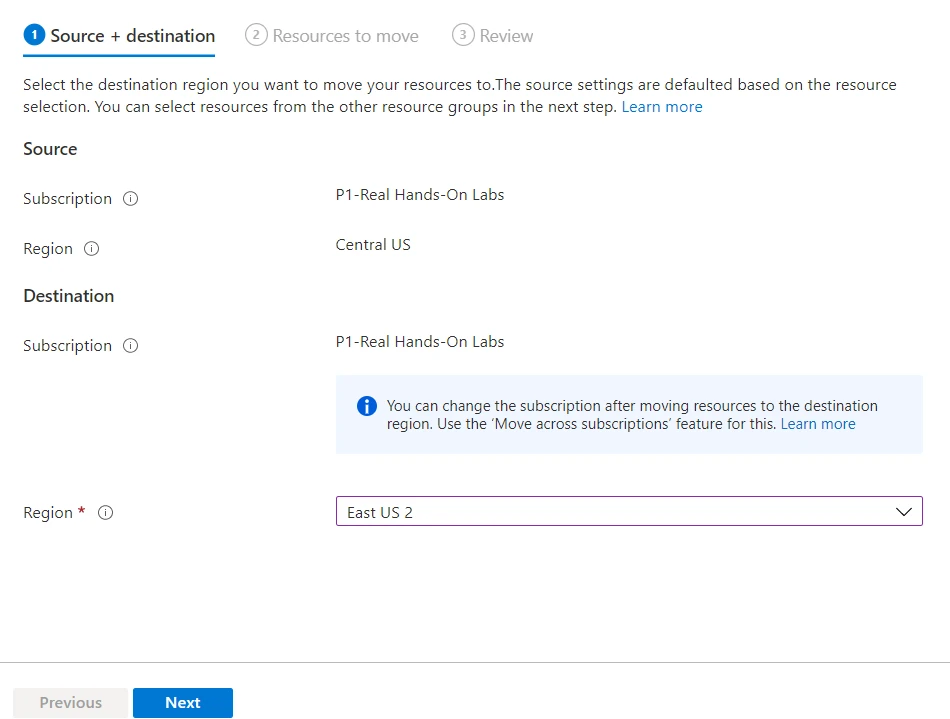Switch to the Resources to move tab
Image resolution: width=950 pixels, height=719 pixels.
pyautogui.click(x=344, y=35)
